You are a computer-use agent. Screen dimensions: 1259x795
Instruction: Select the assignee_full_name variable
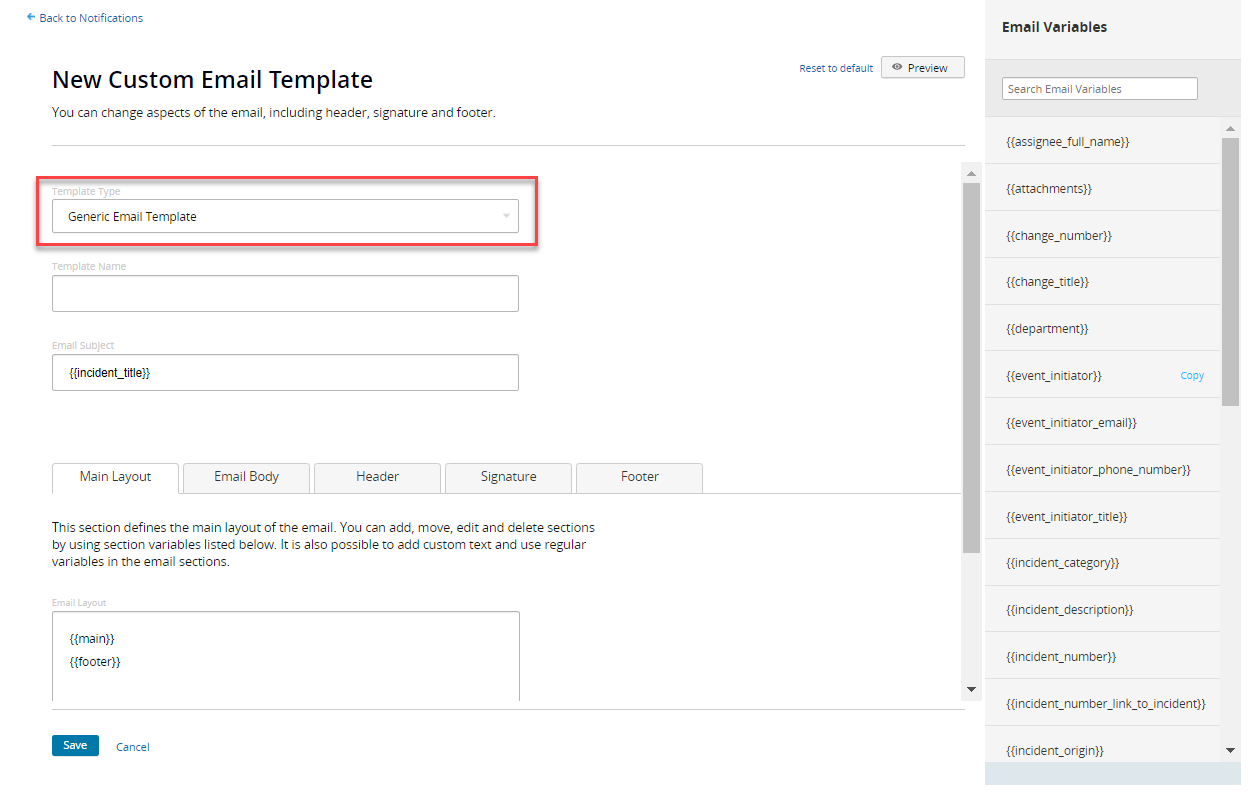point(1067,141)
